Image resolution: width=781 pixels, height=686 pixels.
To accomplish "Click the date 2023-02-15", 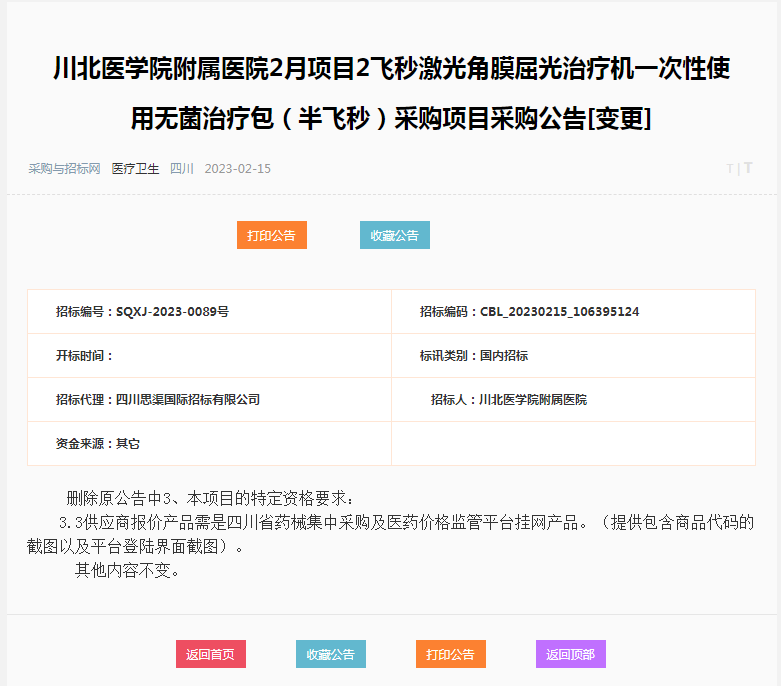I will 238,169.
